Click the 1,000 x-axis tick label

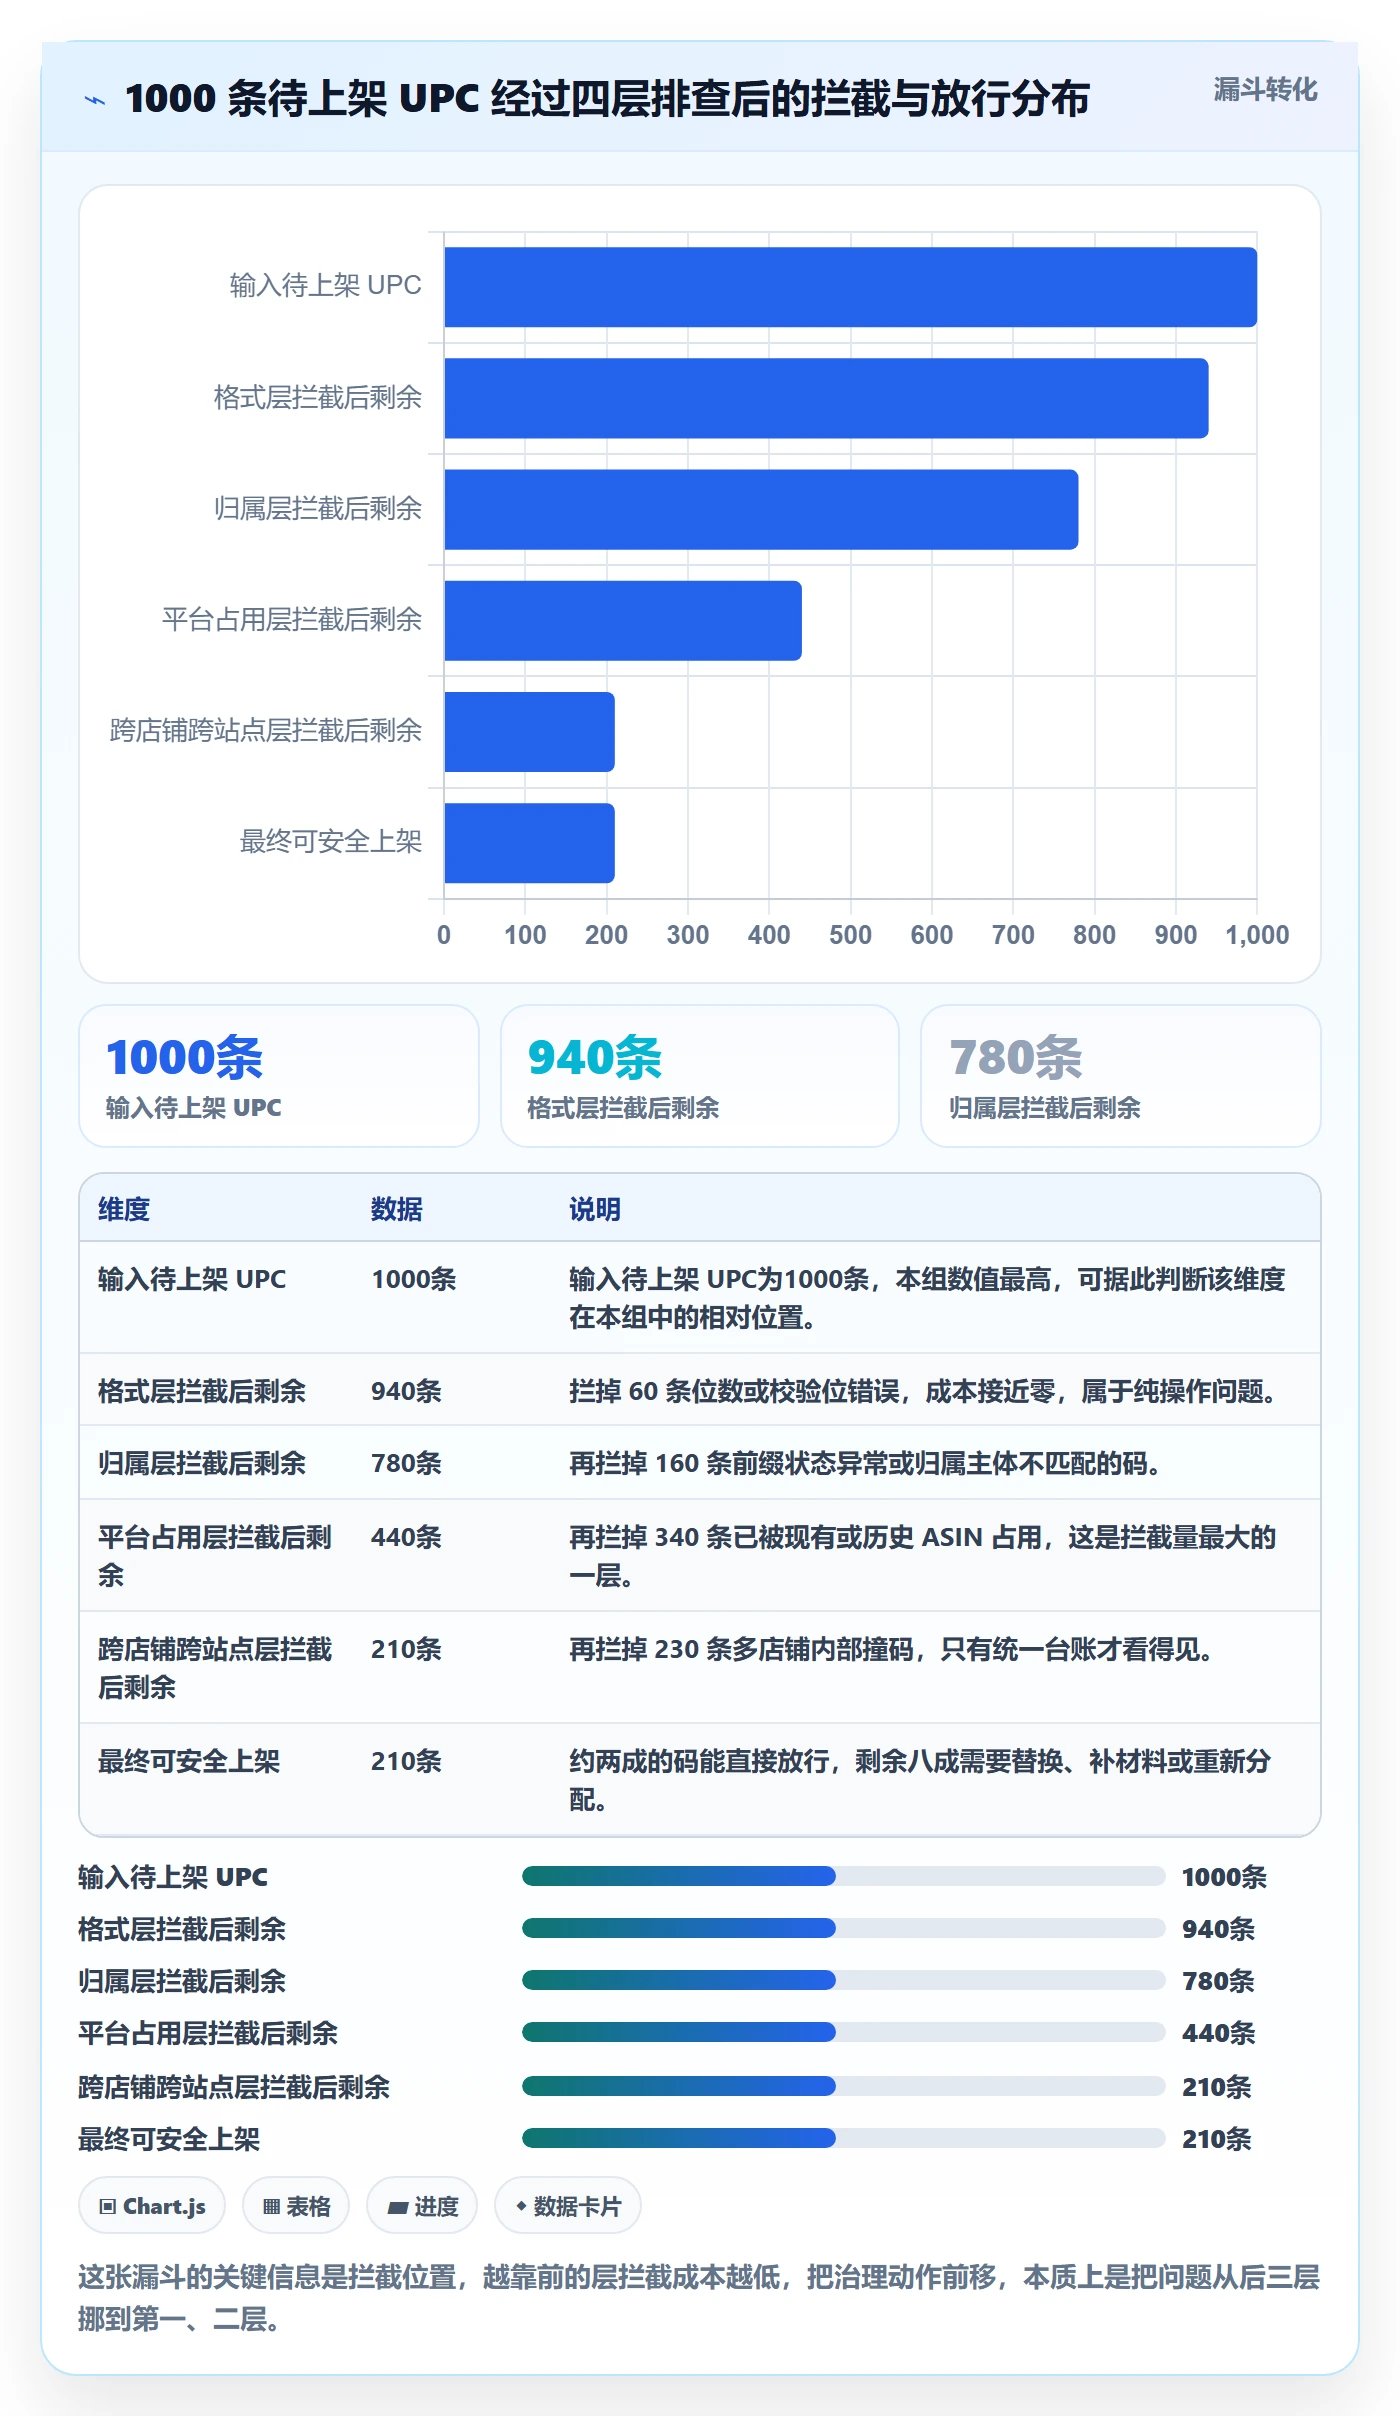point(1257,935)
